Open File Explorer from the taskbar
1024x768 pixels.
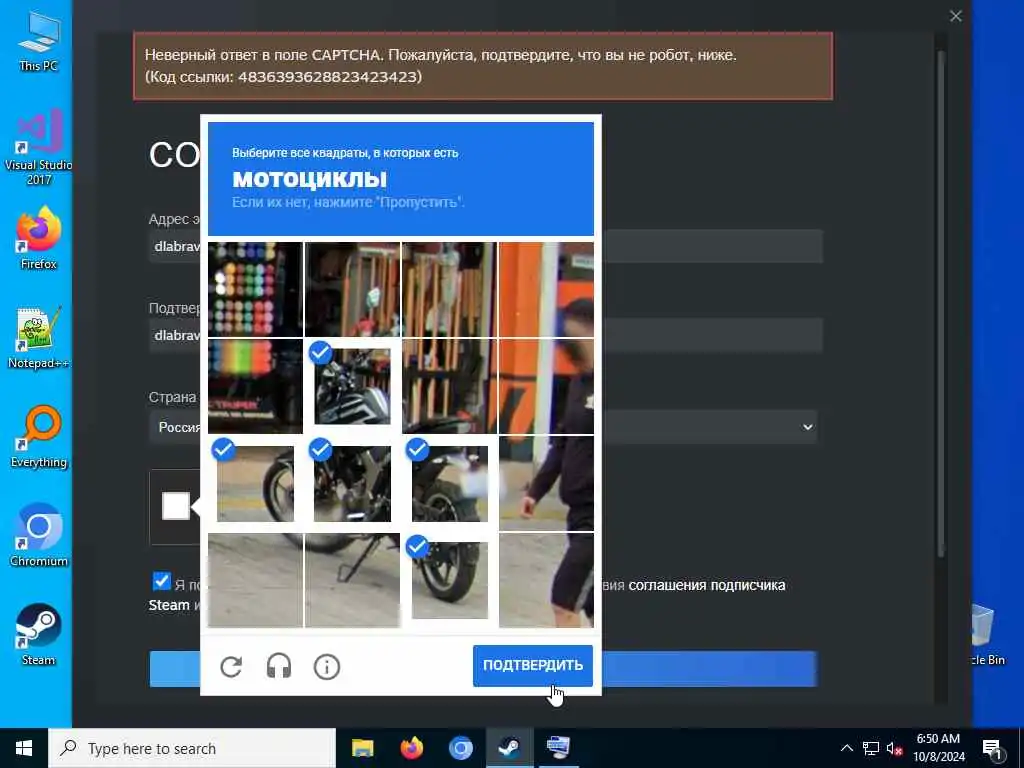(362, 748)
